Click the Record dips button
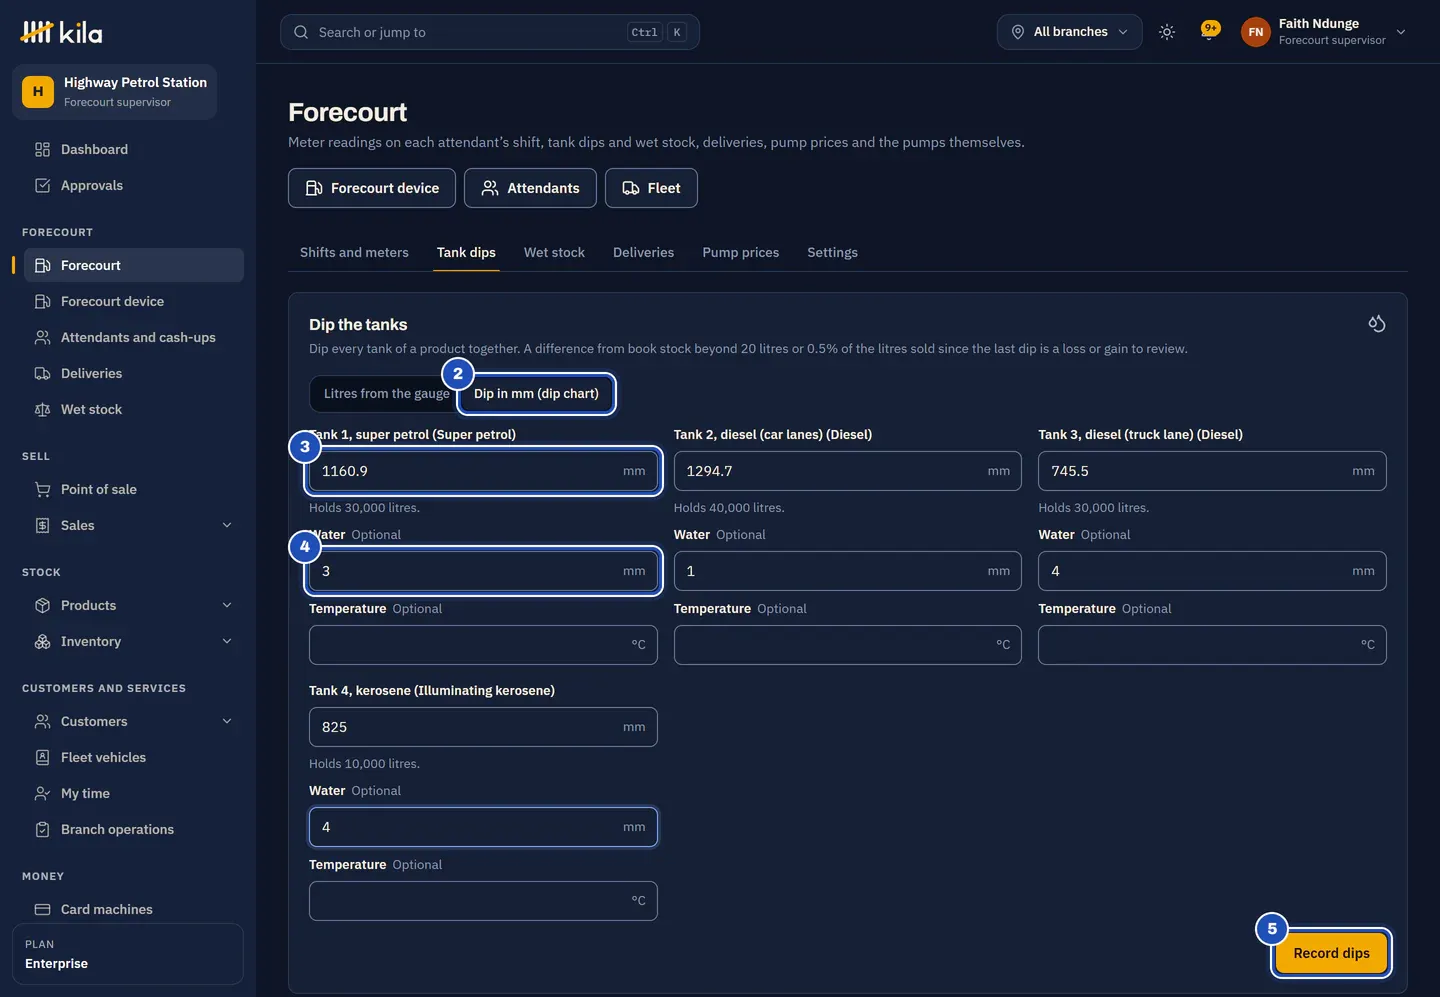 (x=1331, y=954)
